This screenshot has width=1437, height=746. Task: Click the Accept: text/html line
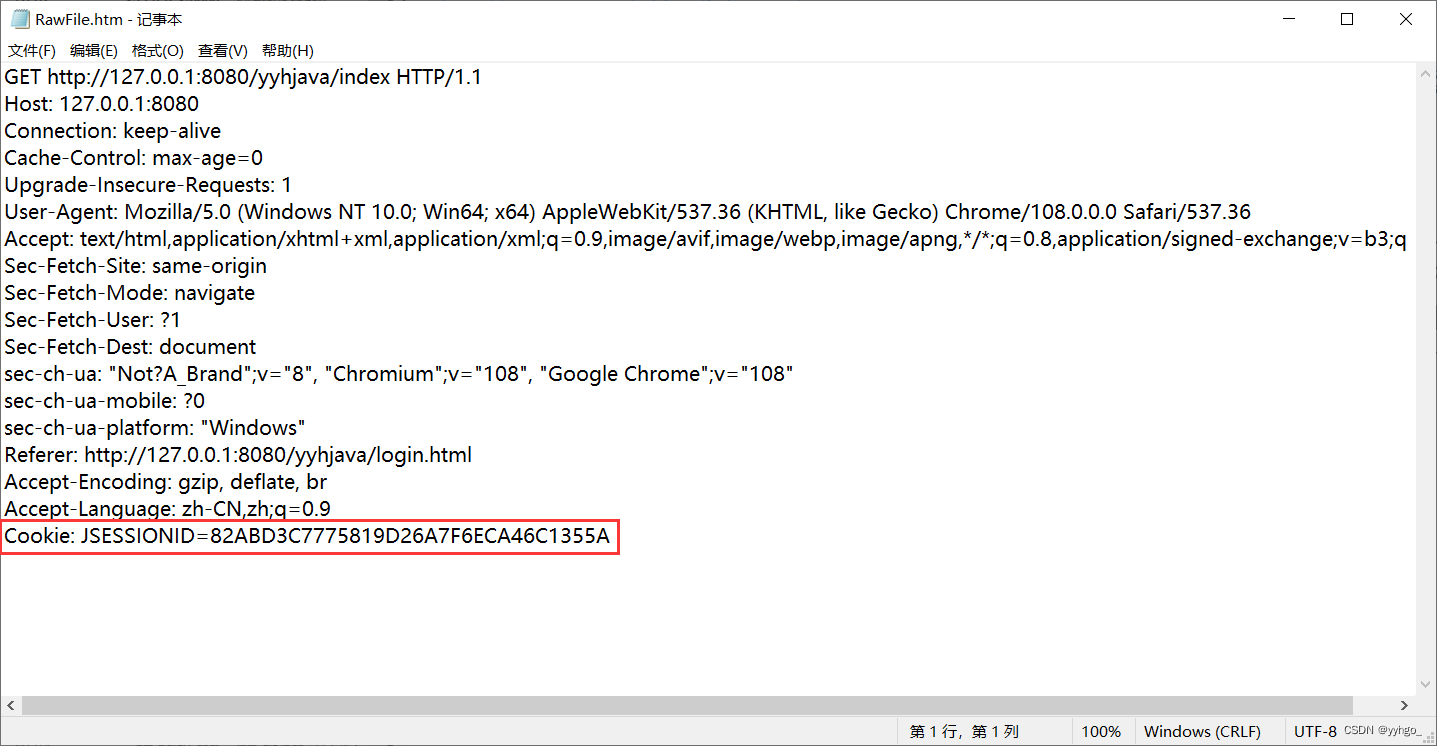tap(706, 239)
